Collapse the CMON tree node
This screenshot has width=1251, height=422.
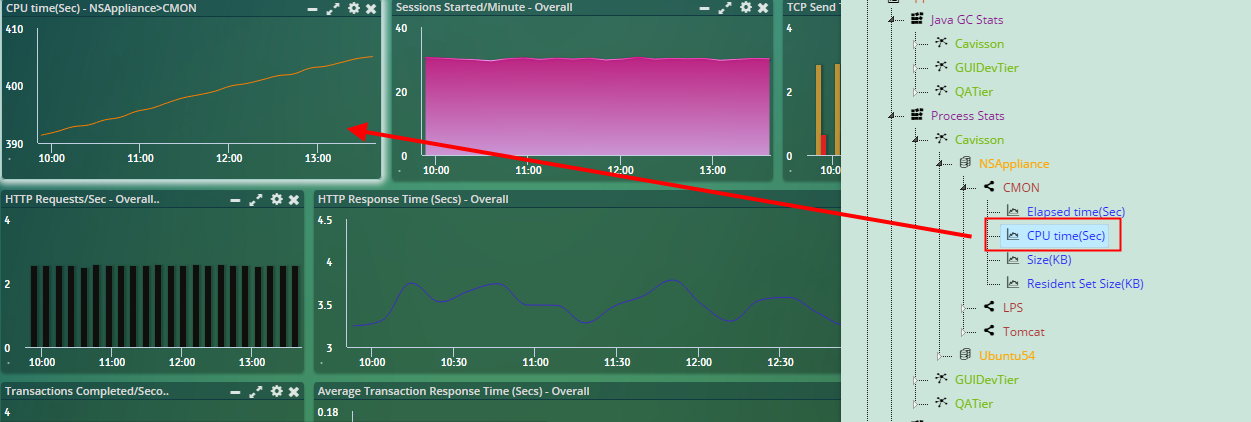pyautogui.click(x=964, y=188)
